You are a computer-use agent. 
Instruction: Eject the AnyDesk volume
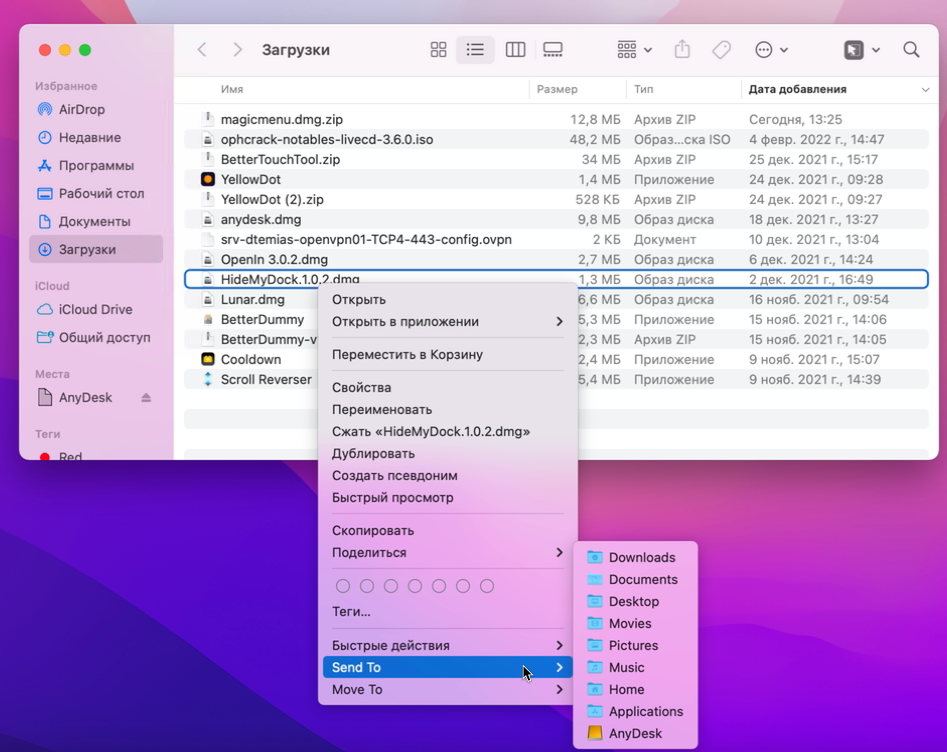pos(146,397)
